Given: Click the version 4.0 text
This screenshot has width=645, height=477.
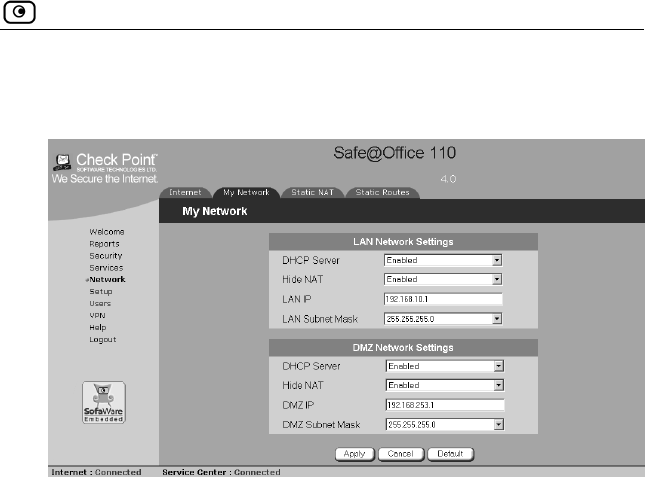Looking at the screenshot, I should click(448, 179).
